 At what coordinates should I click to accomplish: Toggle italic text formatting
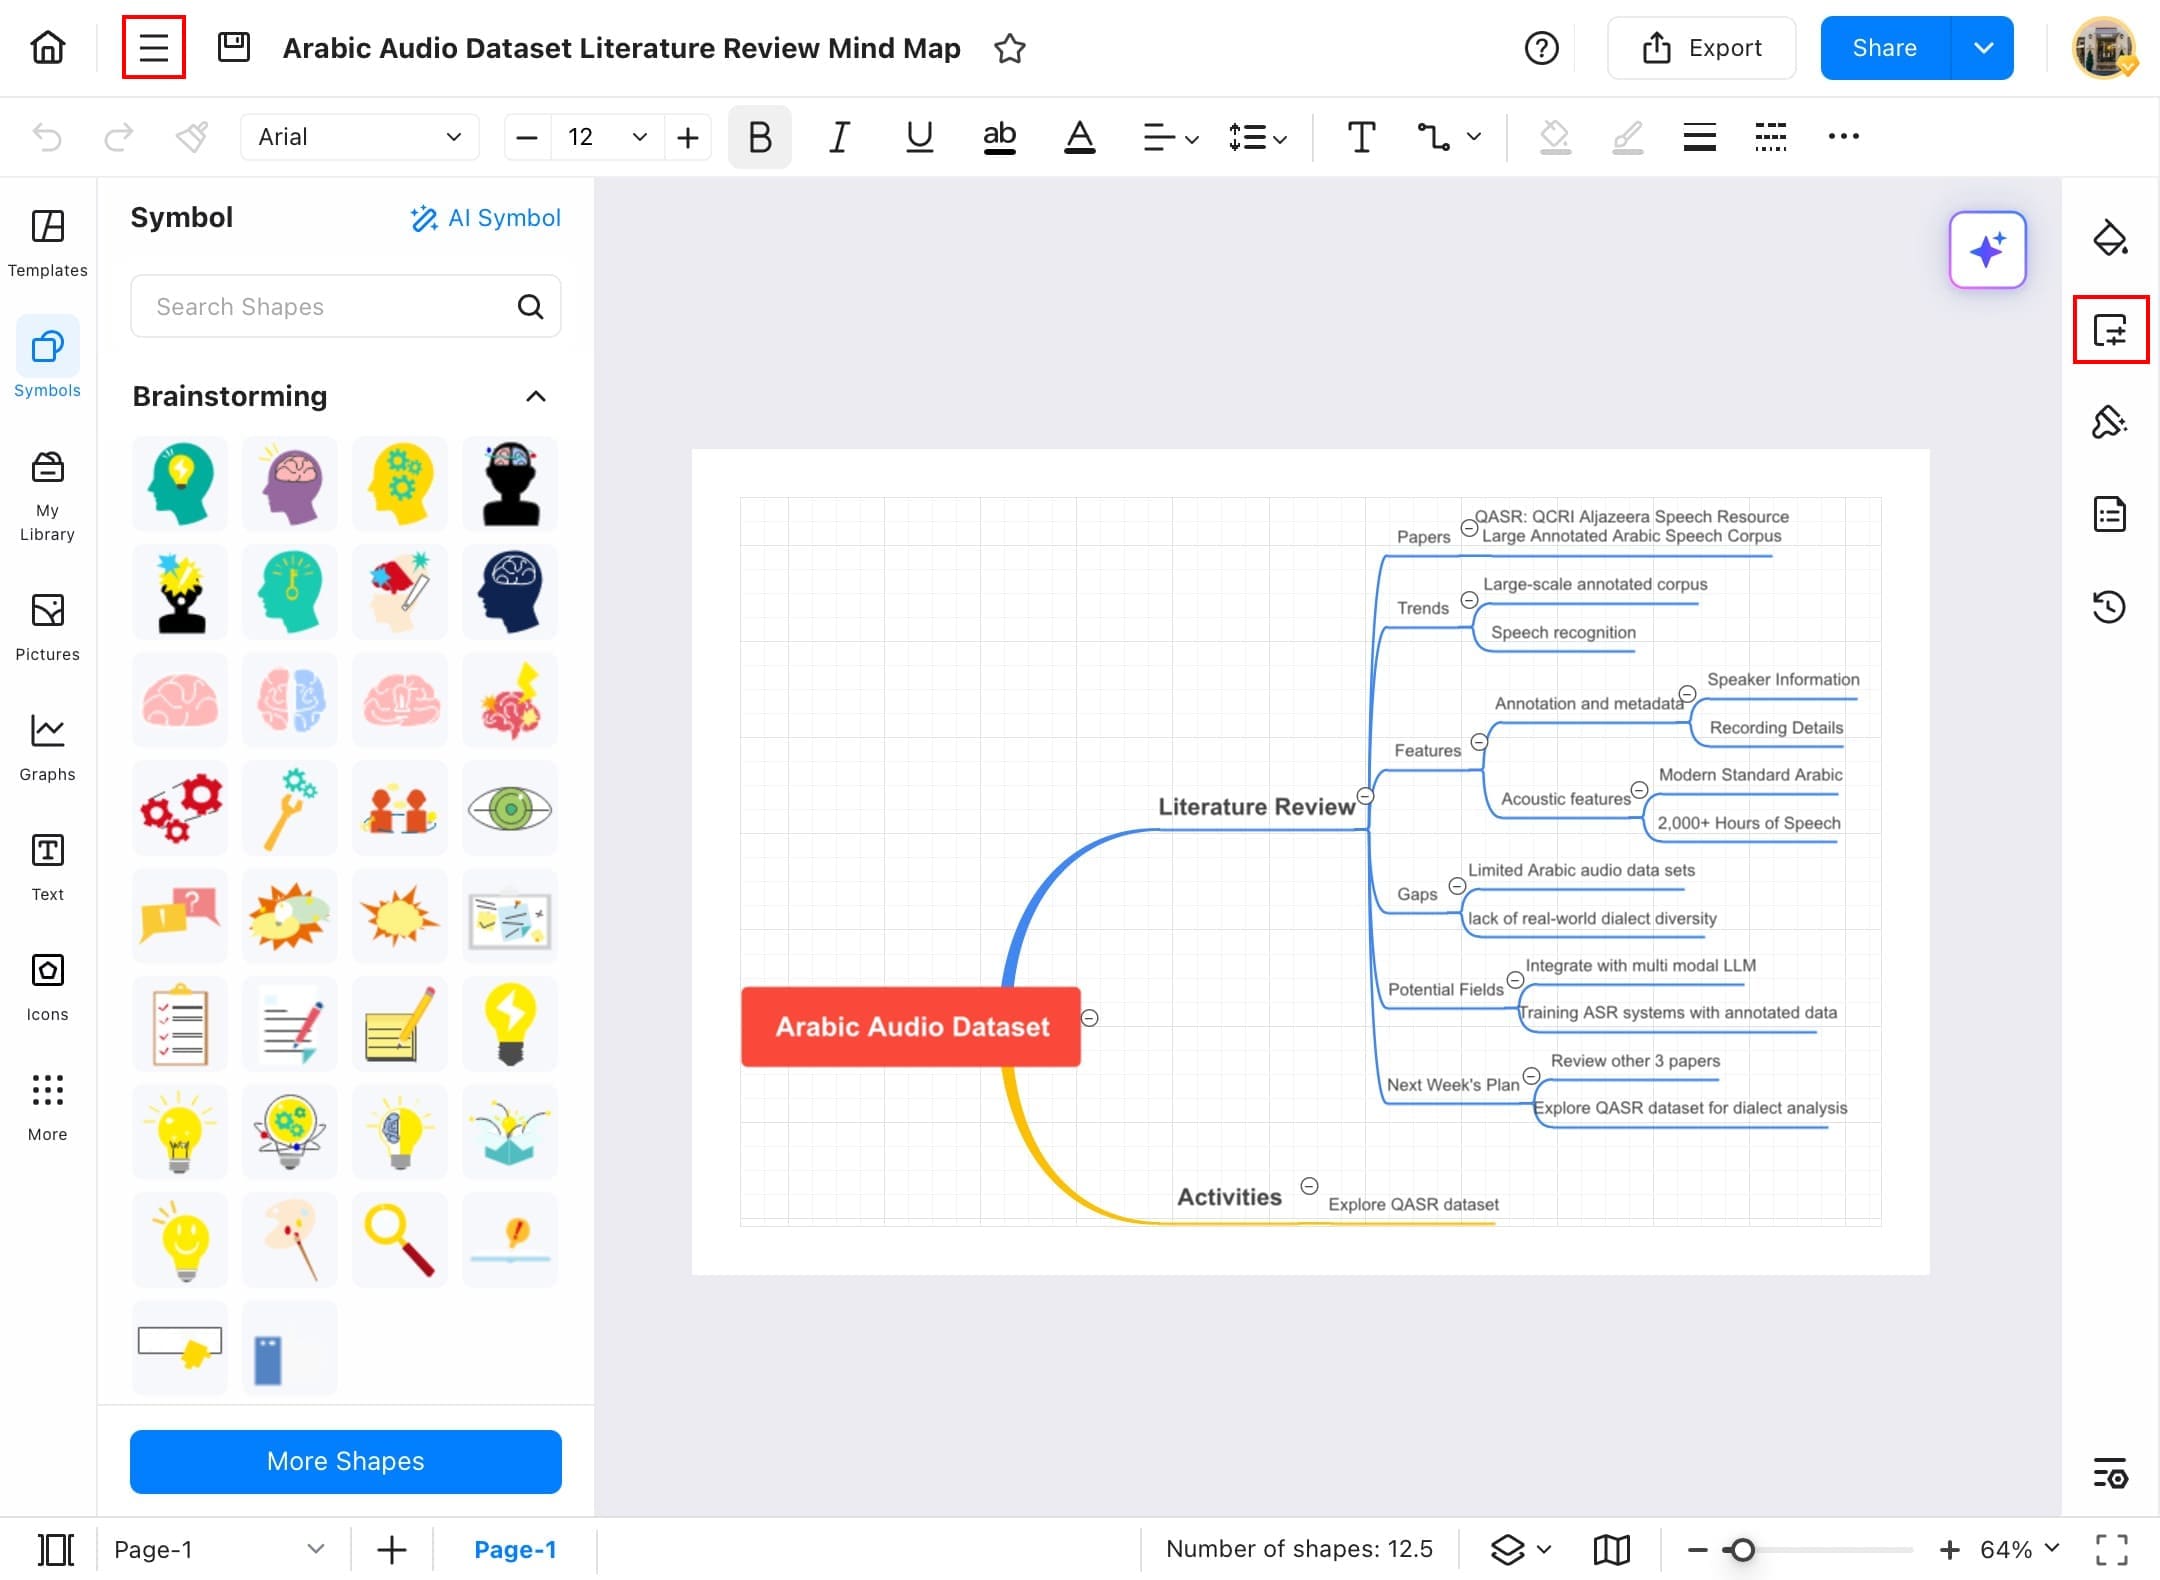(x=839, y=137)
